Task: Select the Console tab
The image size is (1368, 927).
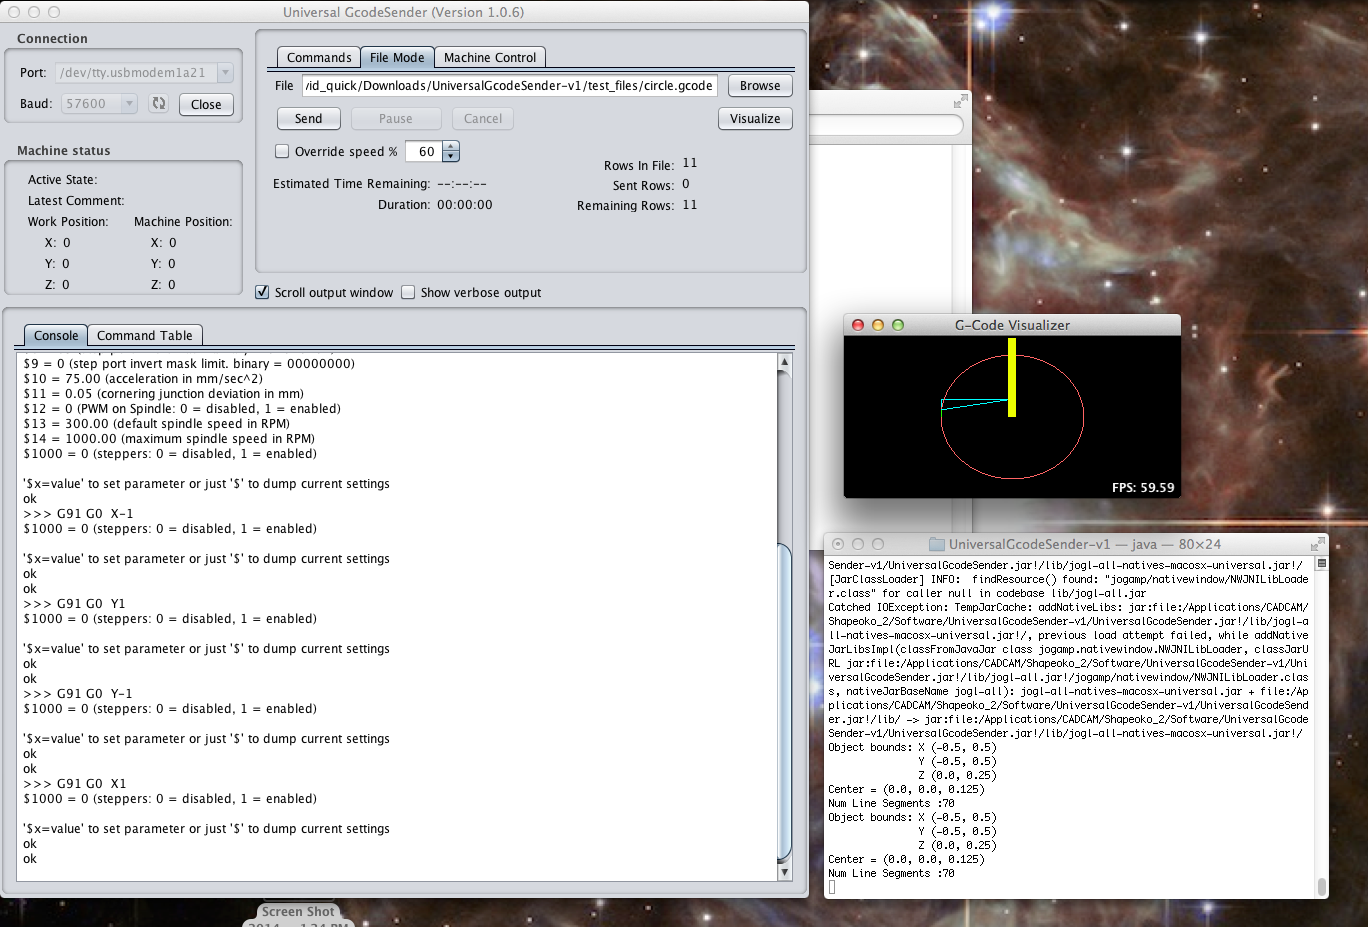Action: 56,336
